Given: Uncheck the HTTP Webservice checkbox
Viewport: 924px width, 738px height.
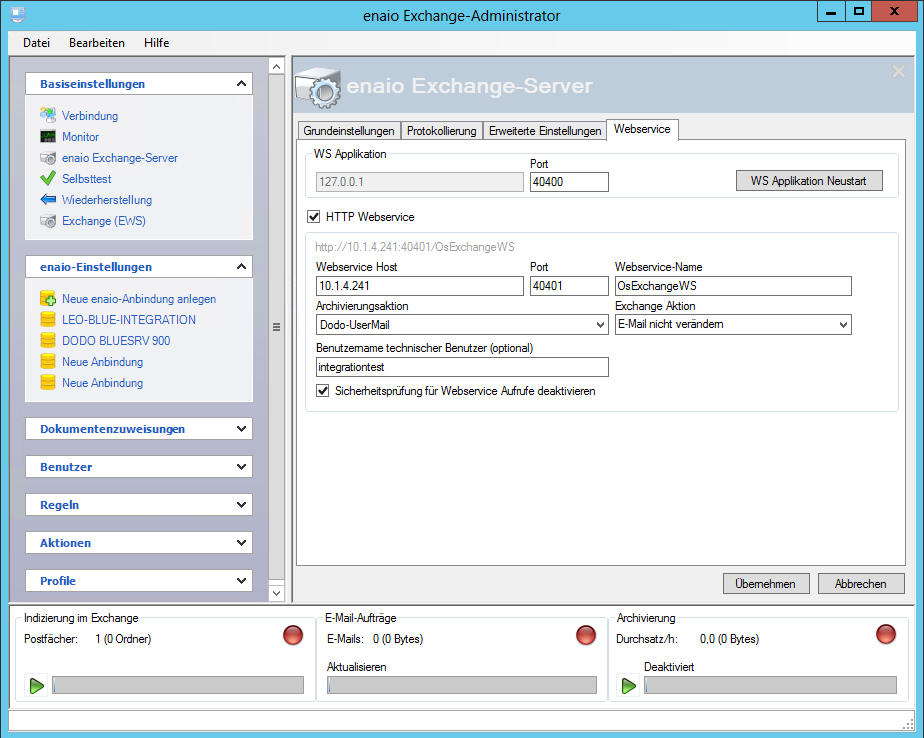Looking at the screenshot, I should coord(314,217).
